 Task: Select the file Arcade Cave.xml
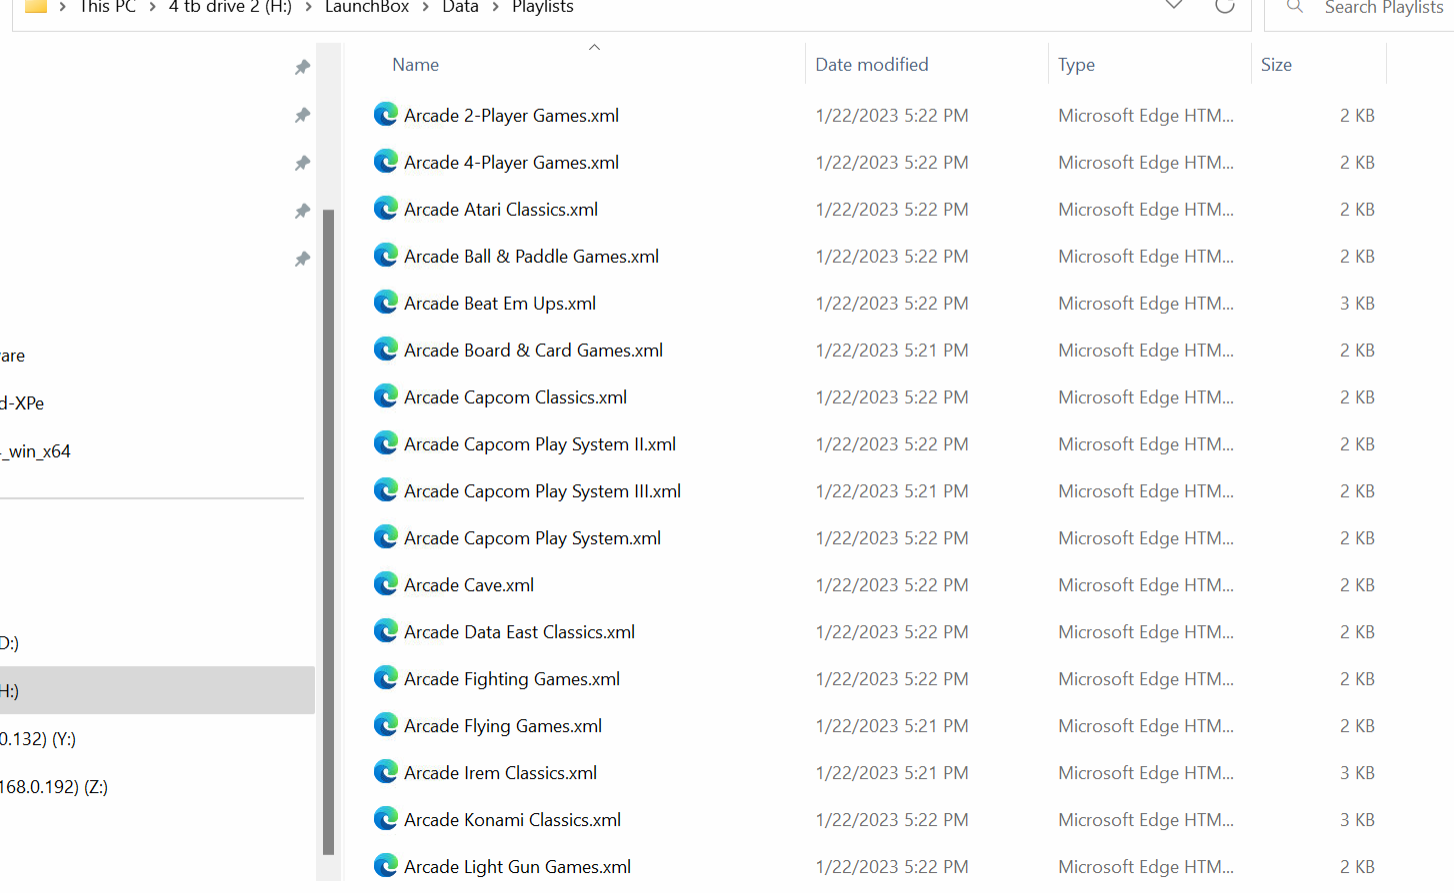[x=469, y=585]
